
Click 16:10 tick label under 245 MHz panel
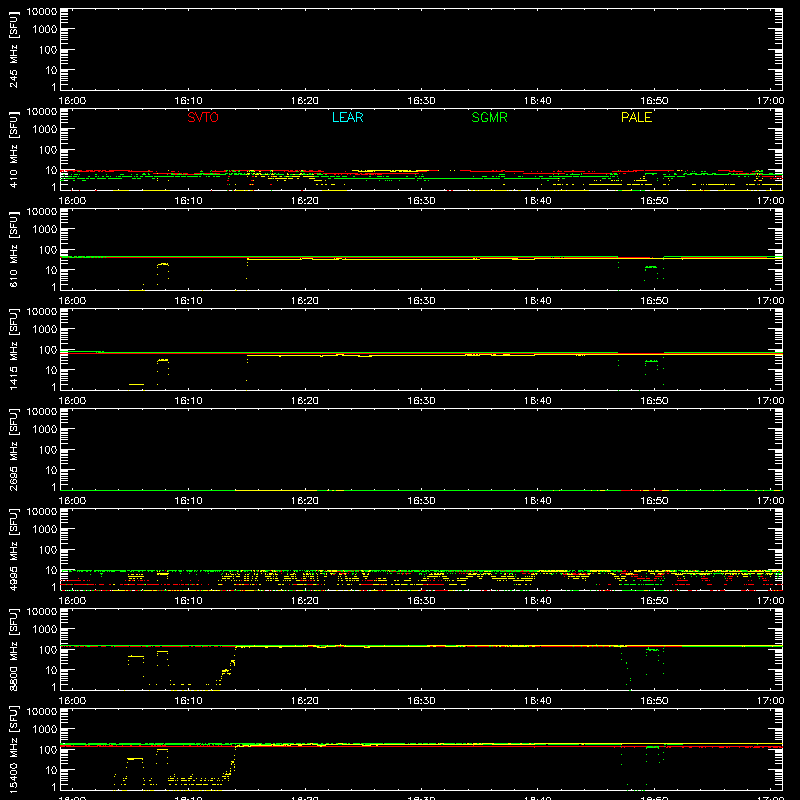pyautogui.click(x=188, y=101)
